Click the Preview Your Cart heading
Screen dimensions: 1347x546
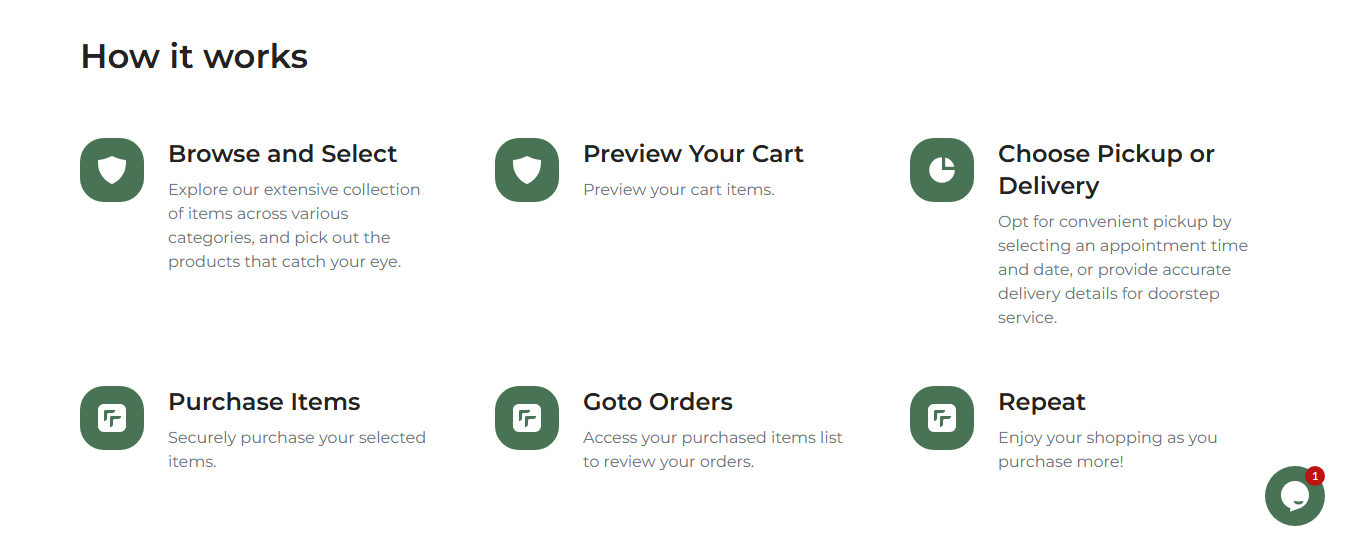693,154
